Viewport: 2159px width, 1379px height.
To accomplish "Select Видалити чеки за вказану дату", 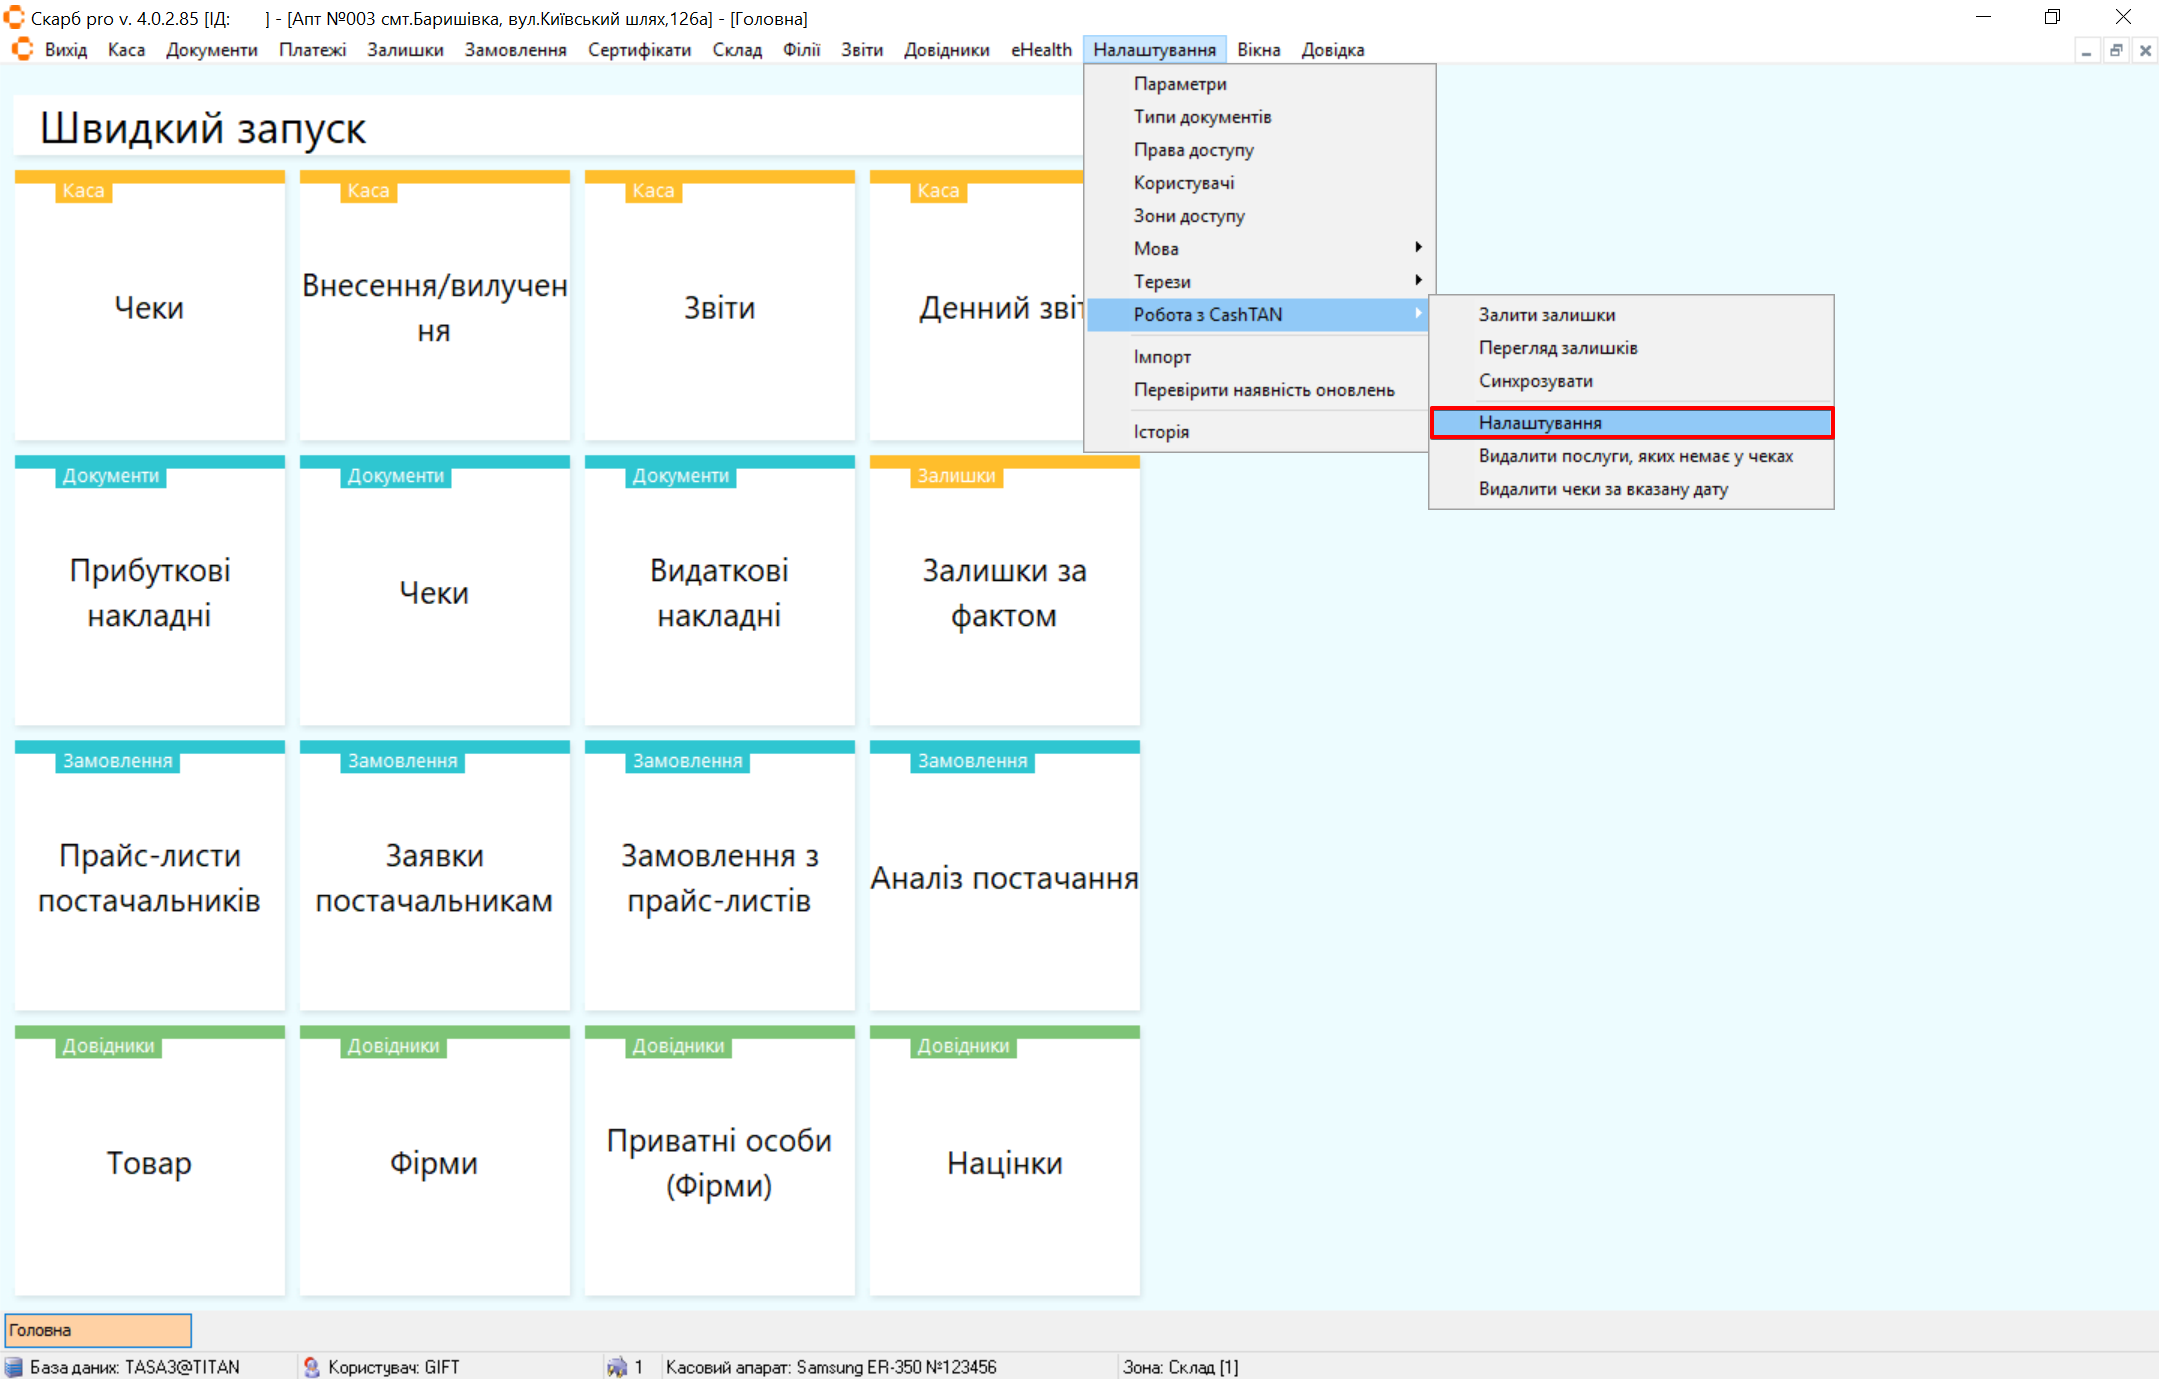I will 1603,489.
